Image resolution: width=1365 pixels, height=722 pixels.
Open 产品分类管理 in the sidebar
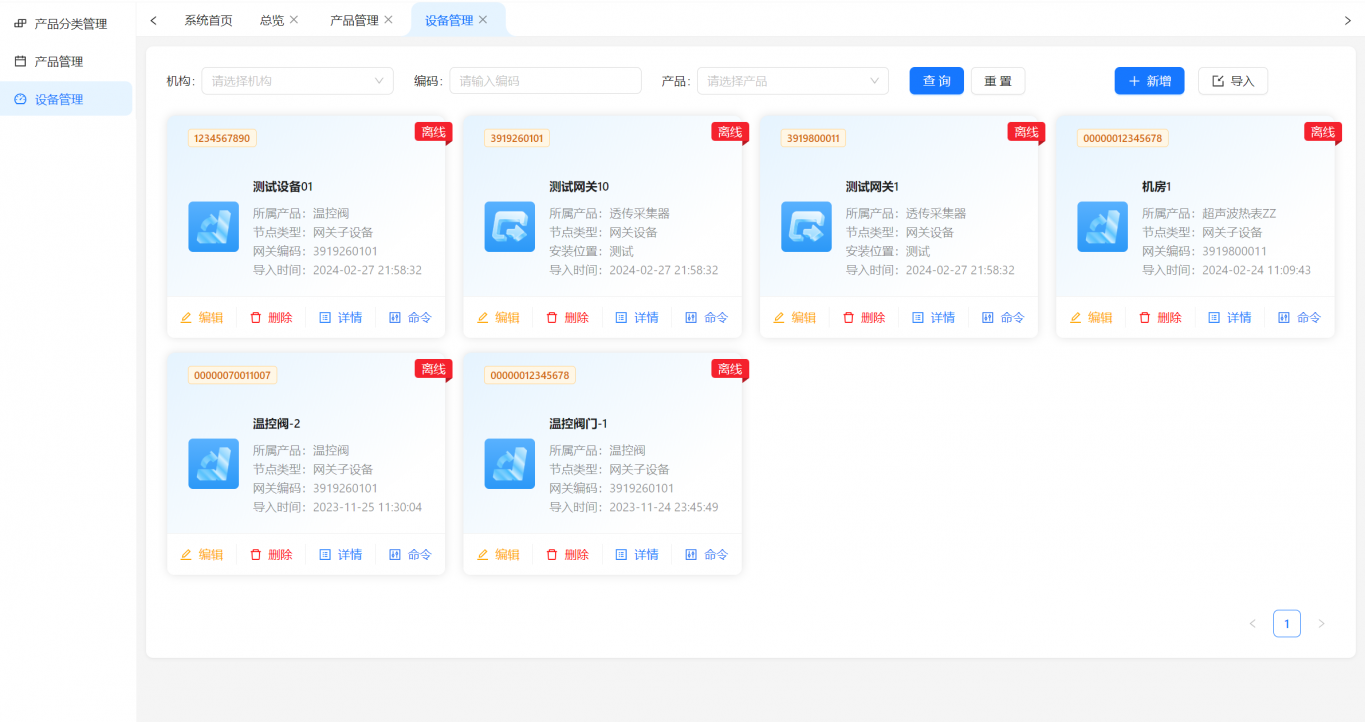(66, 23)
